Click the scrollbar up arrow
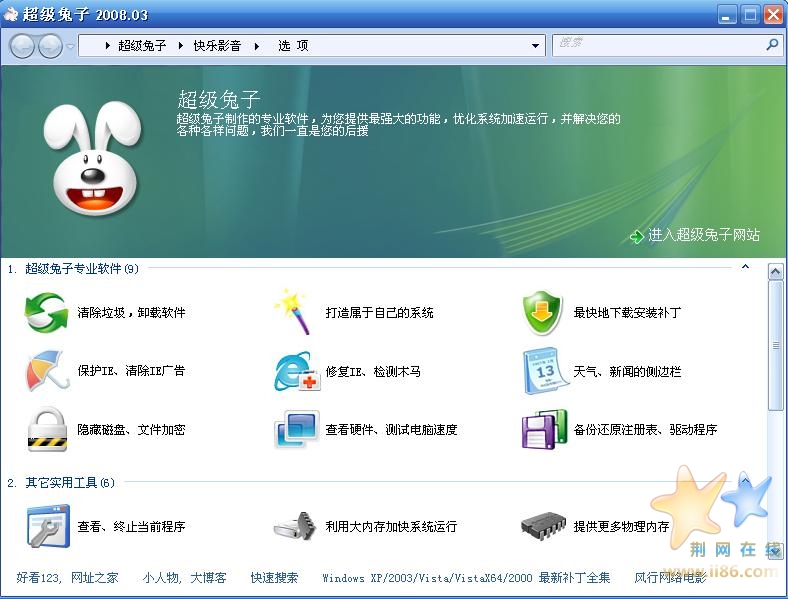 point(775,272)
